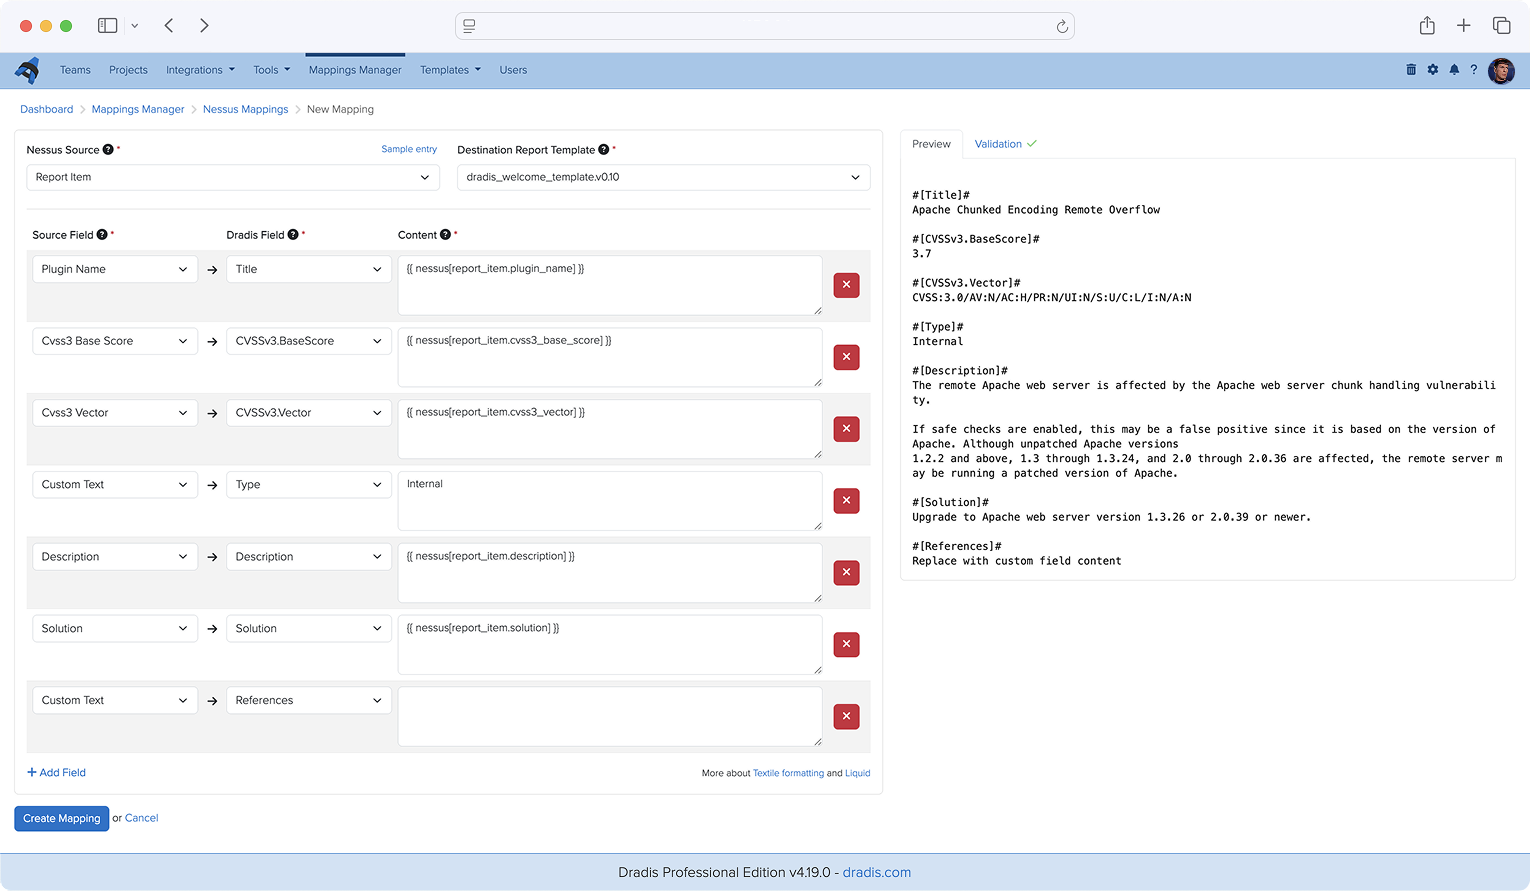Click the Internal content textarea
The width and height of the screenshot is (1530, 891).
tap(610, 501)
